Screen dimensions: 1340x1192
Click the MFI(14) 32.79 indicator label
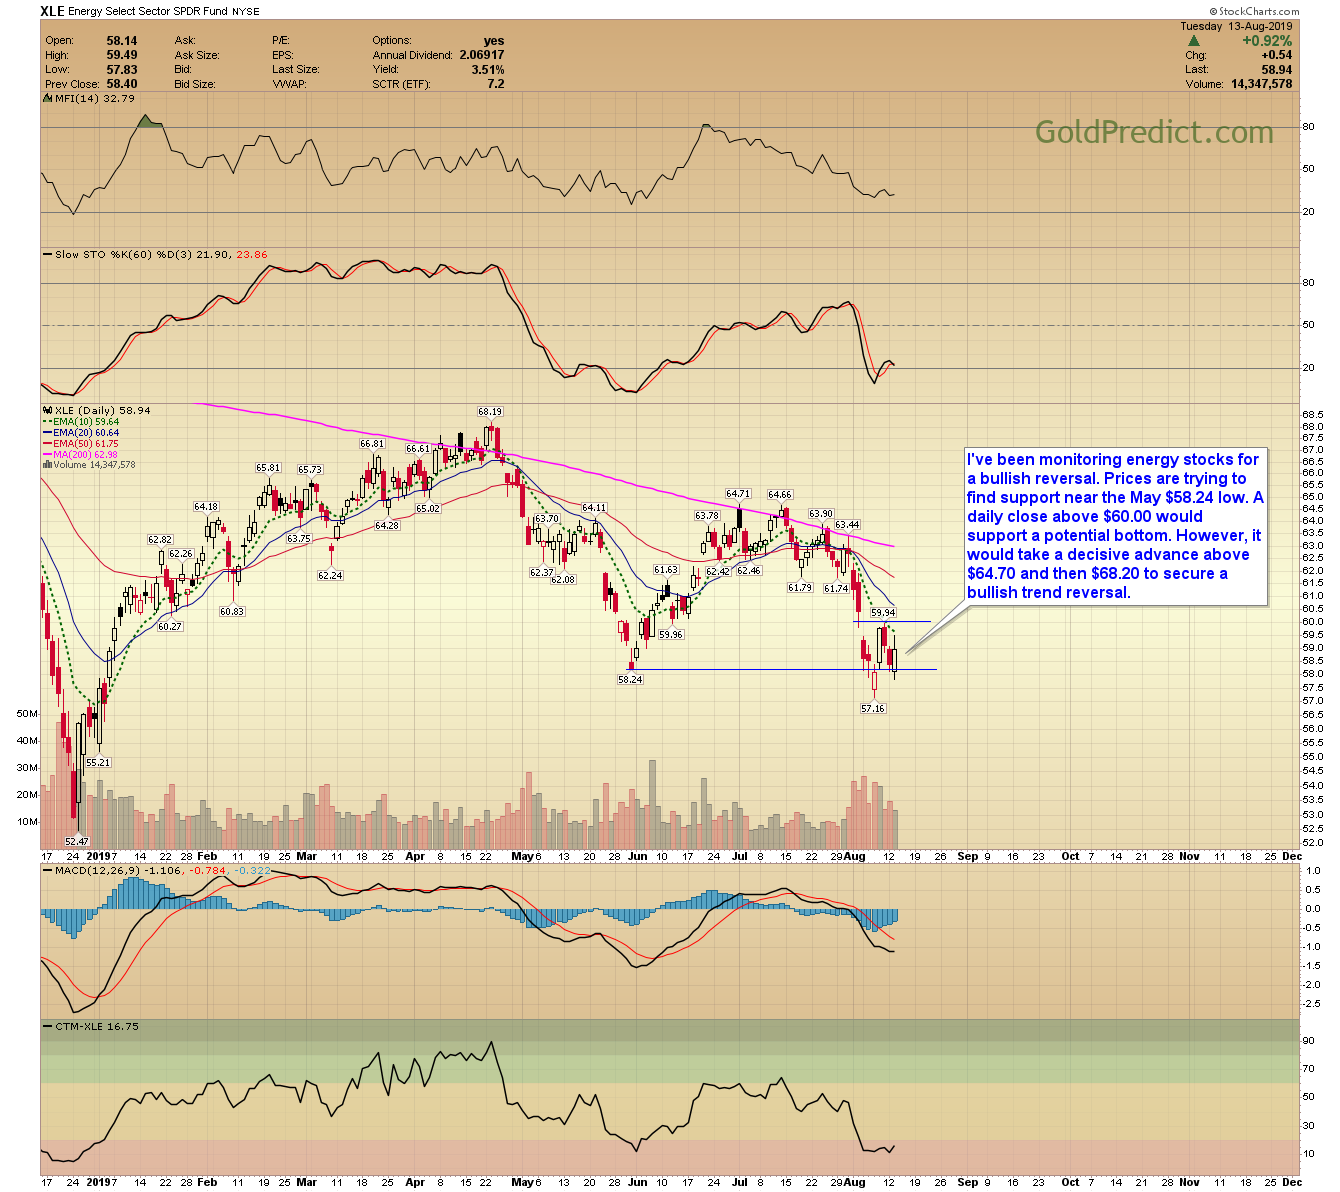[x=89, y=98]
